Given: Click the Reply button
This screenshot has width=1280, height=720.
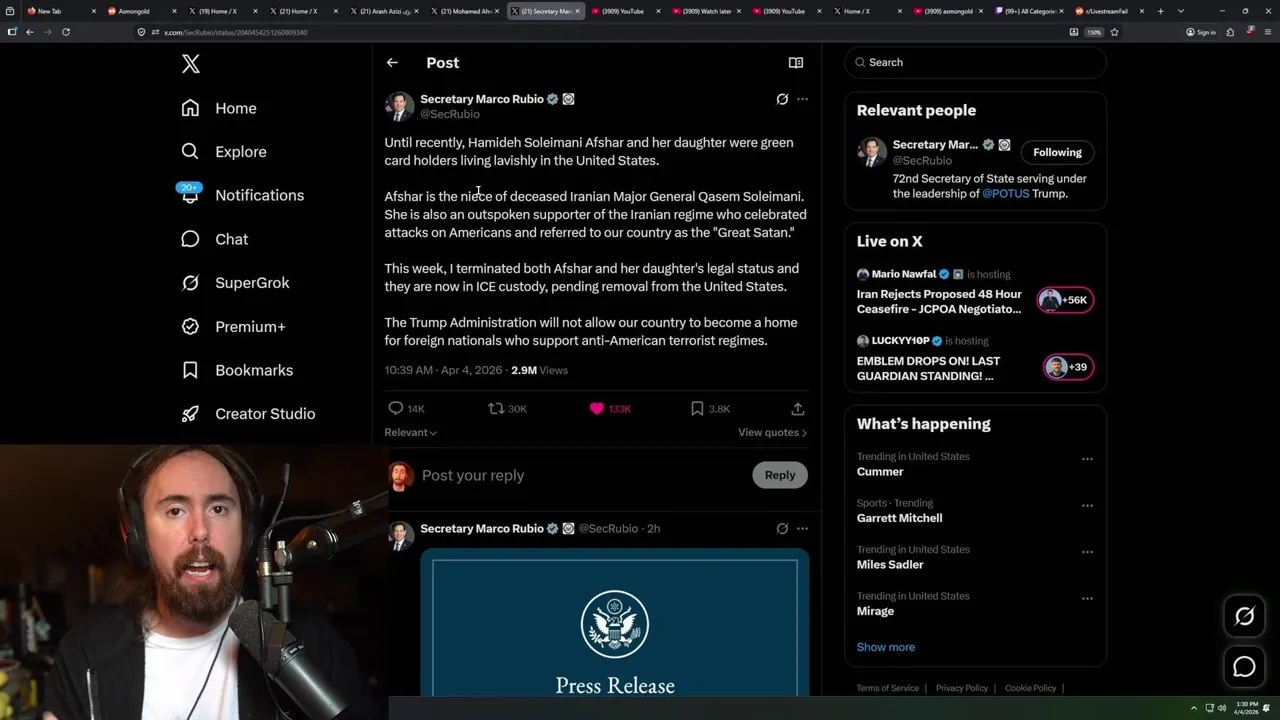Looking at the screenshot, I should (x=780, y=475).
